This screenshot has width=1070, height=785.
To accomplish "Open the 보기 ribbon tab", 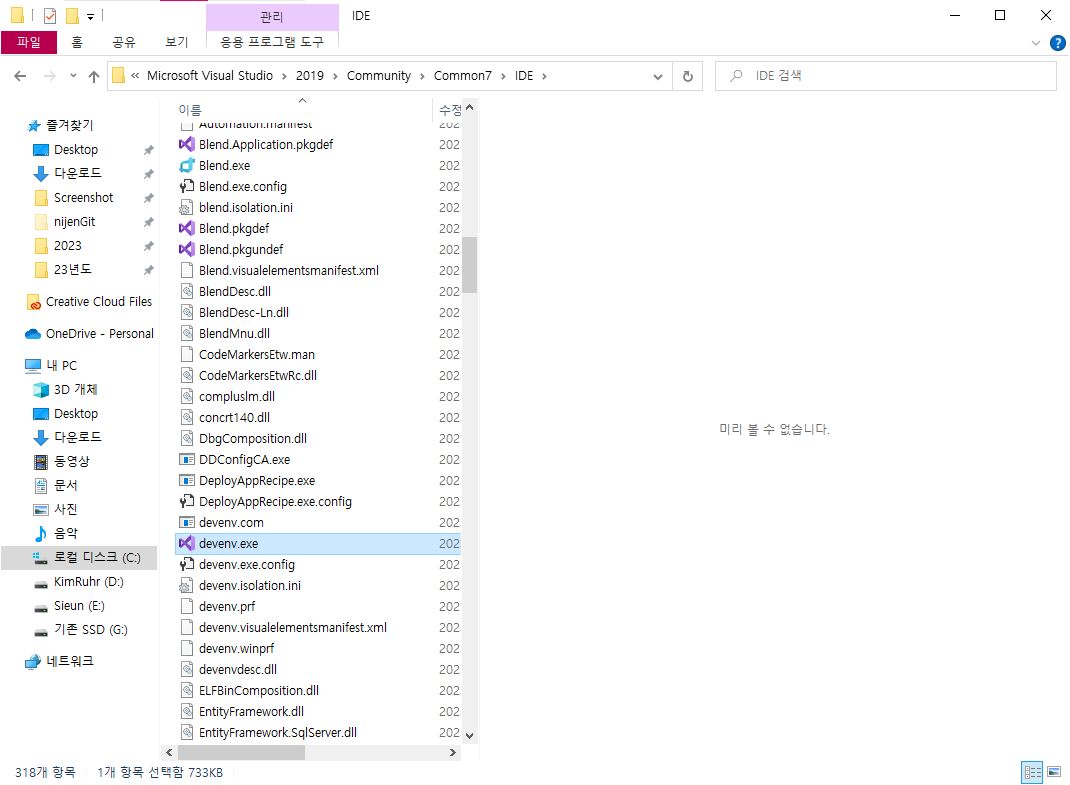I will (x=176, y=42).
